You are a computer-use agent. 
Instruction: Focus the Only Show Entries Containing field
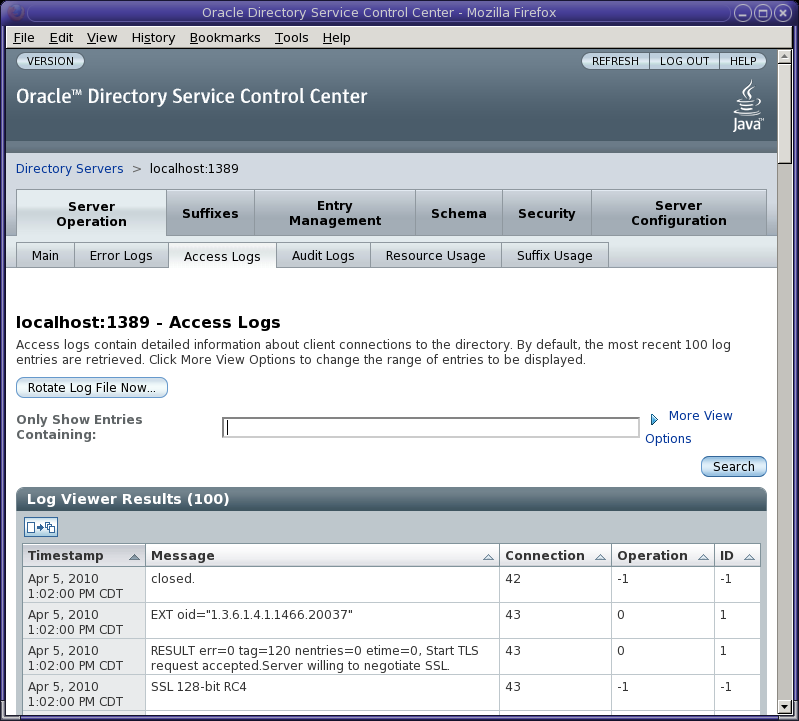pyautogui.click(x=431, y=427)
